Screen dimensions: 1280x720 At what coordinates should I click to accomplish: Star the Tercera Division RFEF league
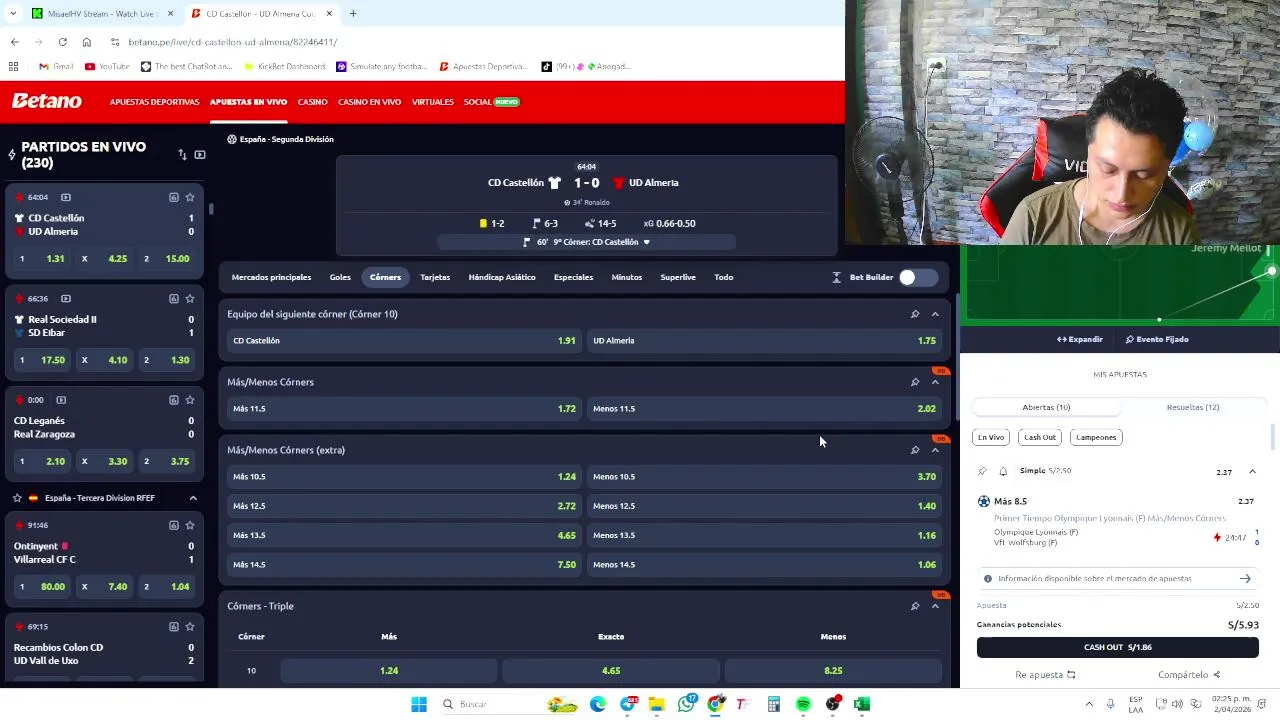click(x=17, y=498)
